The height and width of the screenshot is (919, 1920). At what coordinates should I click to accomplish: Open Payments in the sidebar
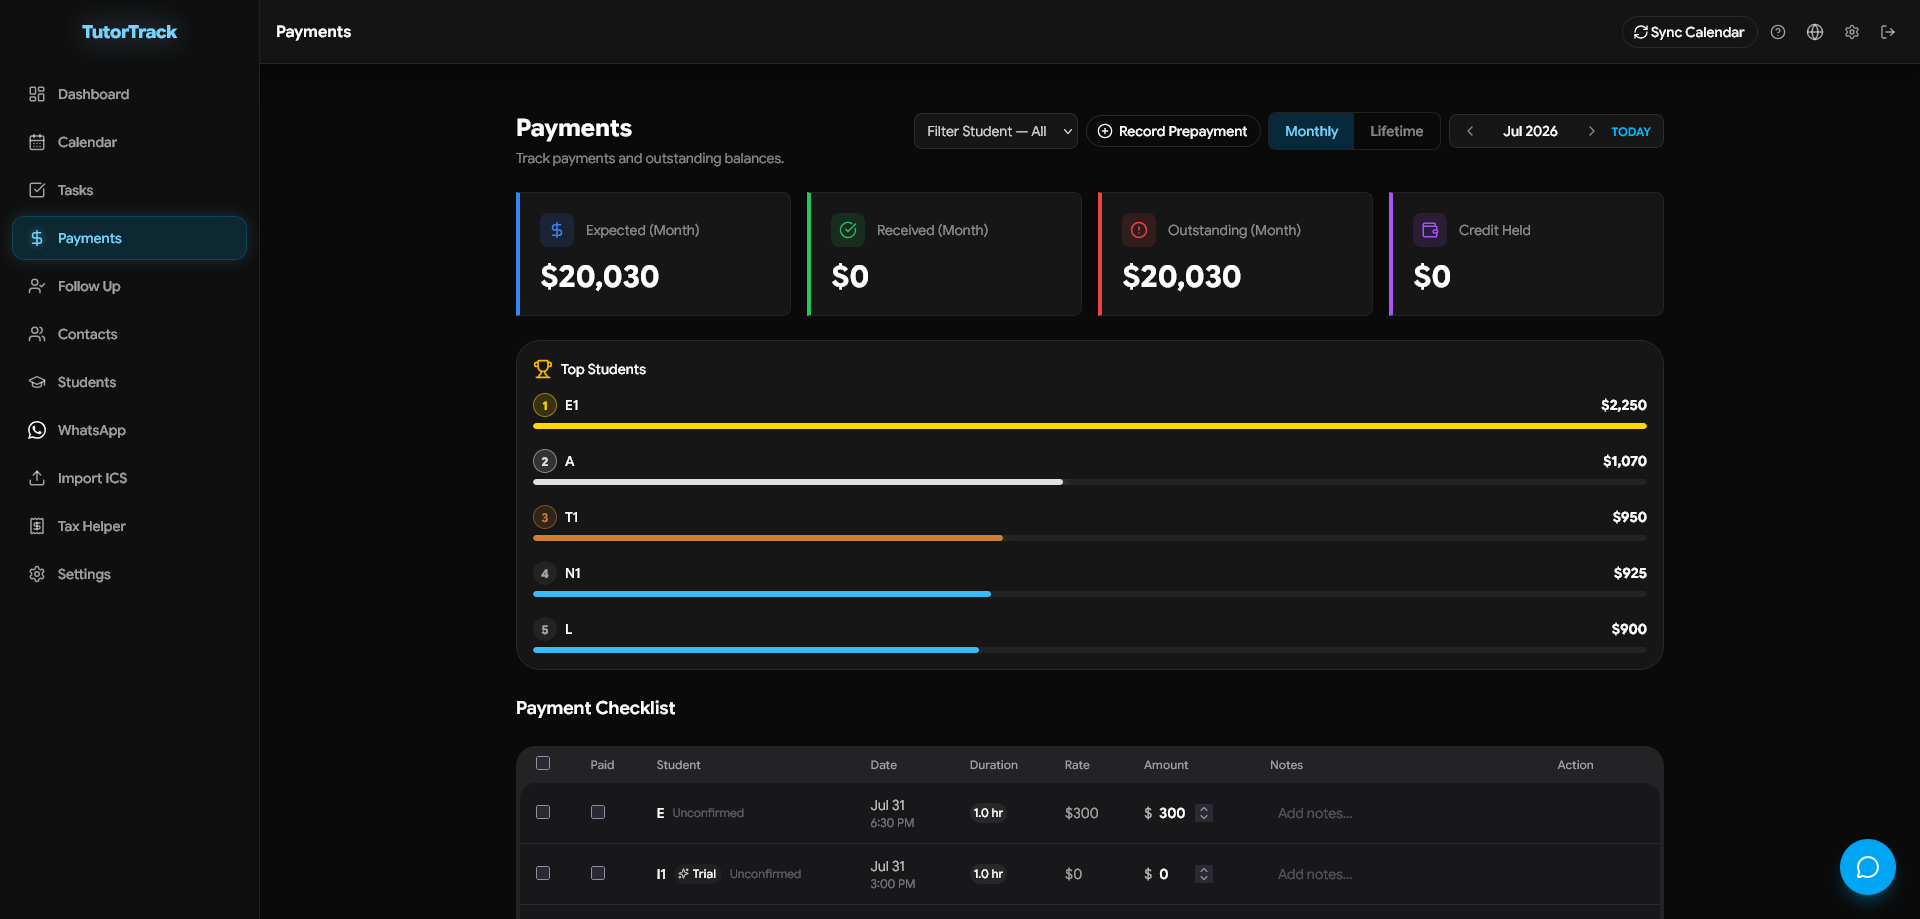click(x=130, y=238)
